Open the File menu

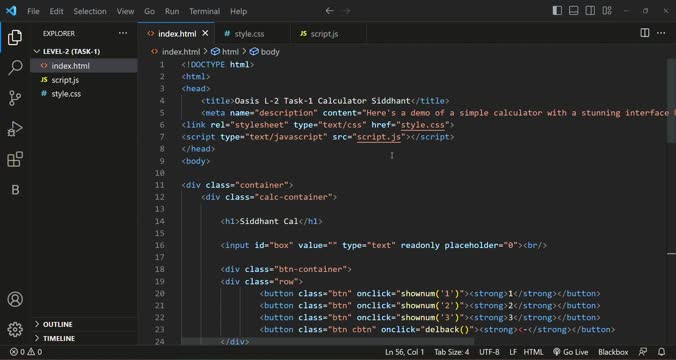pos(33,11)
